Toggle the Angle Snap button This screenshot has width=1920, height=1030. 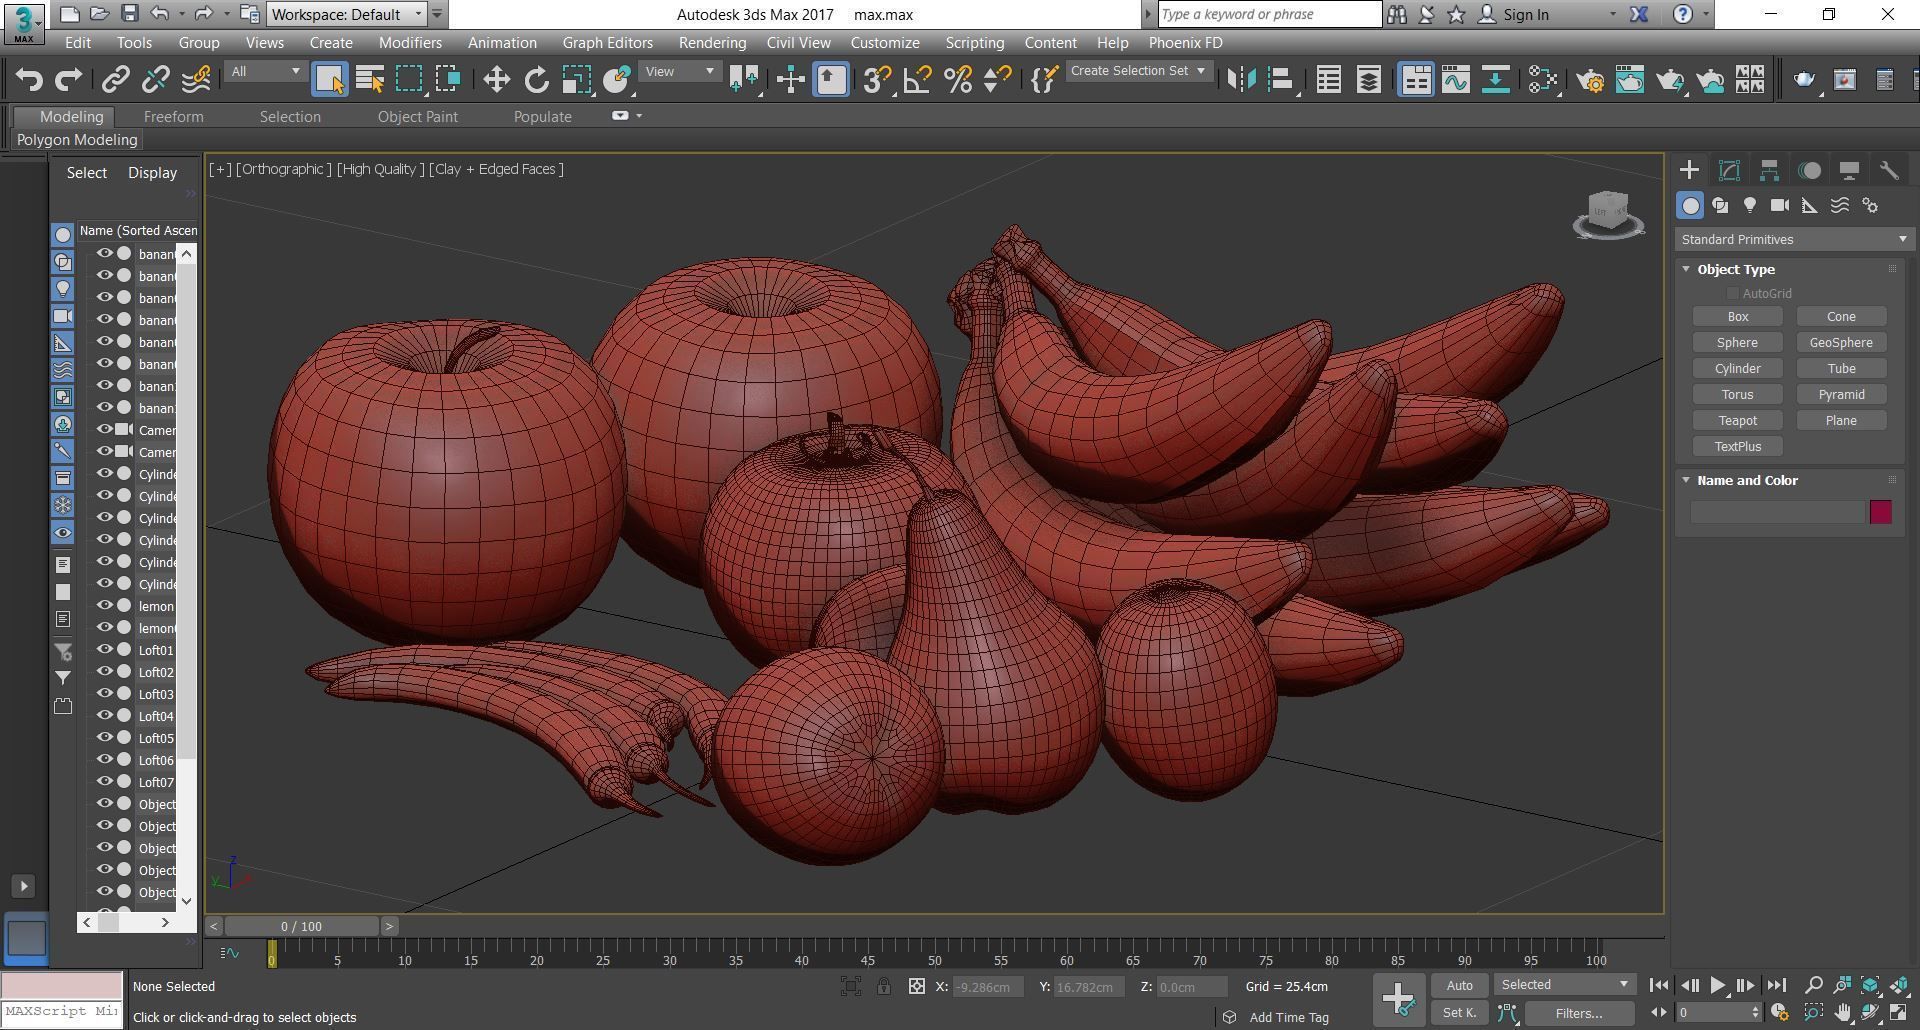coord(917,79)
